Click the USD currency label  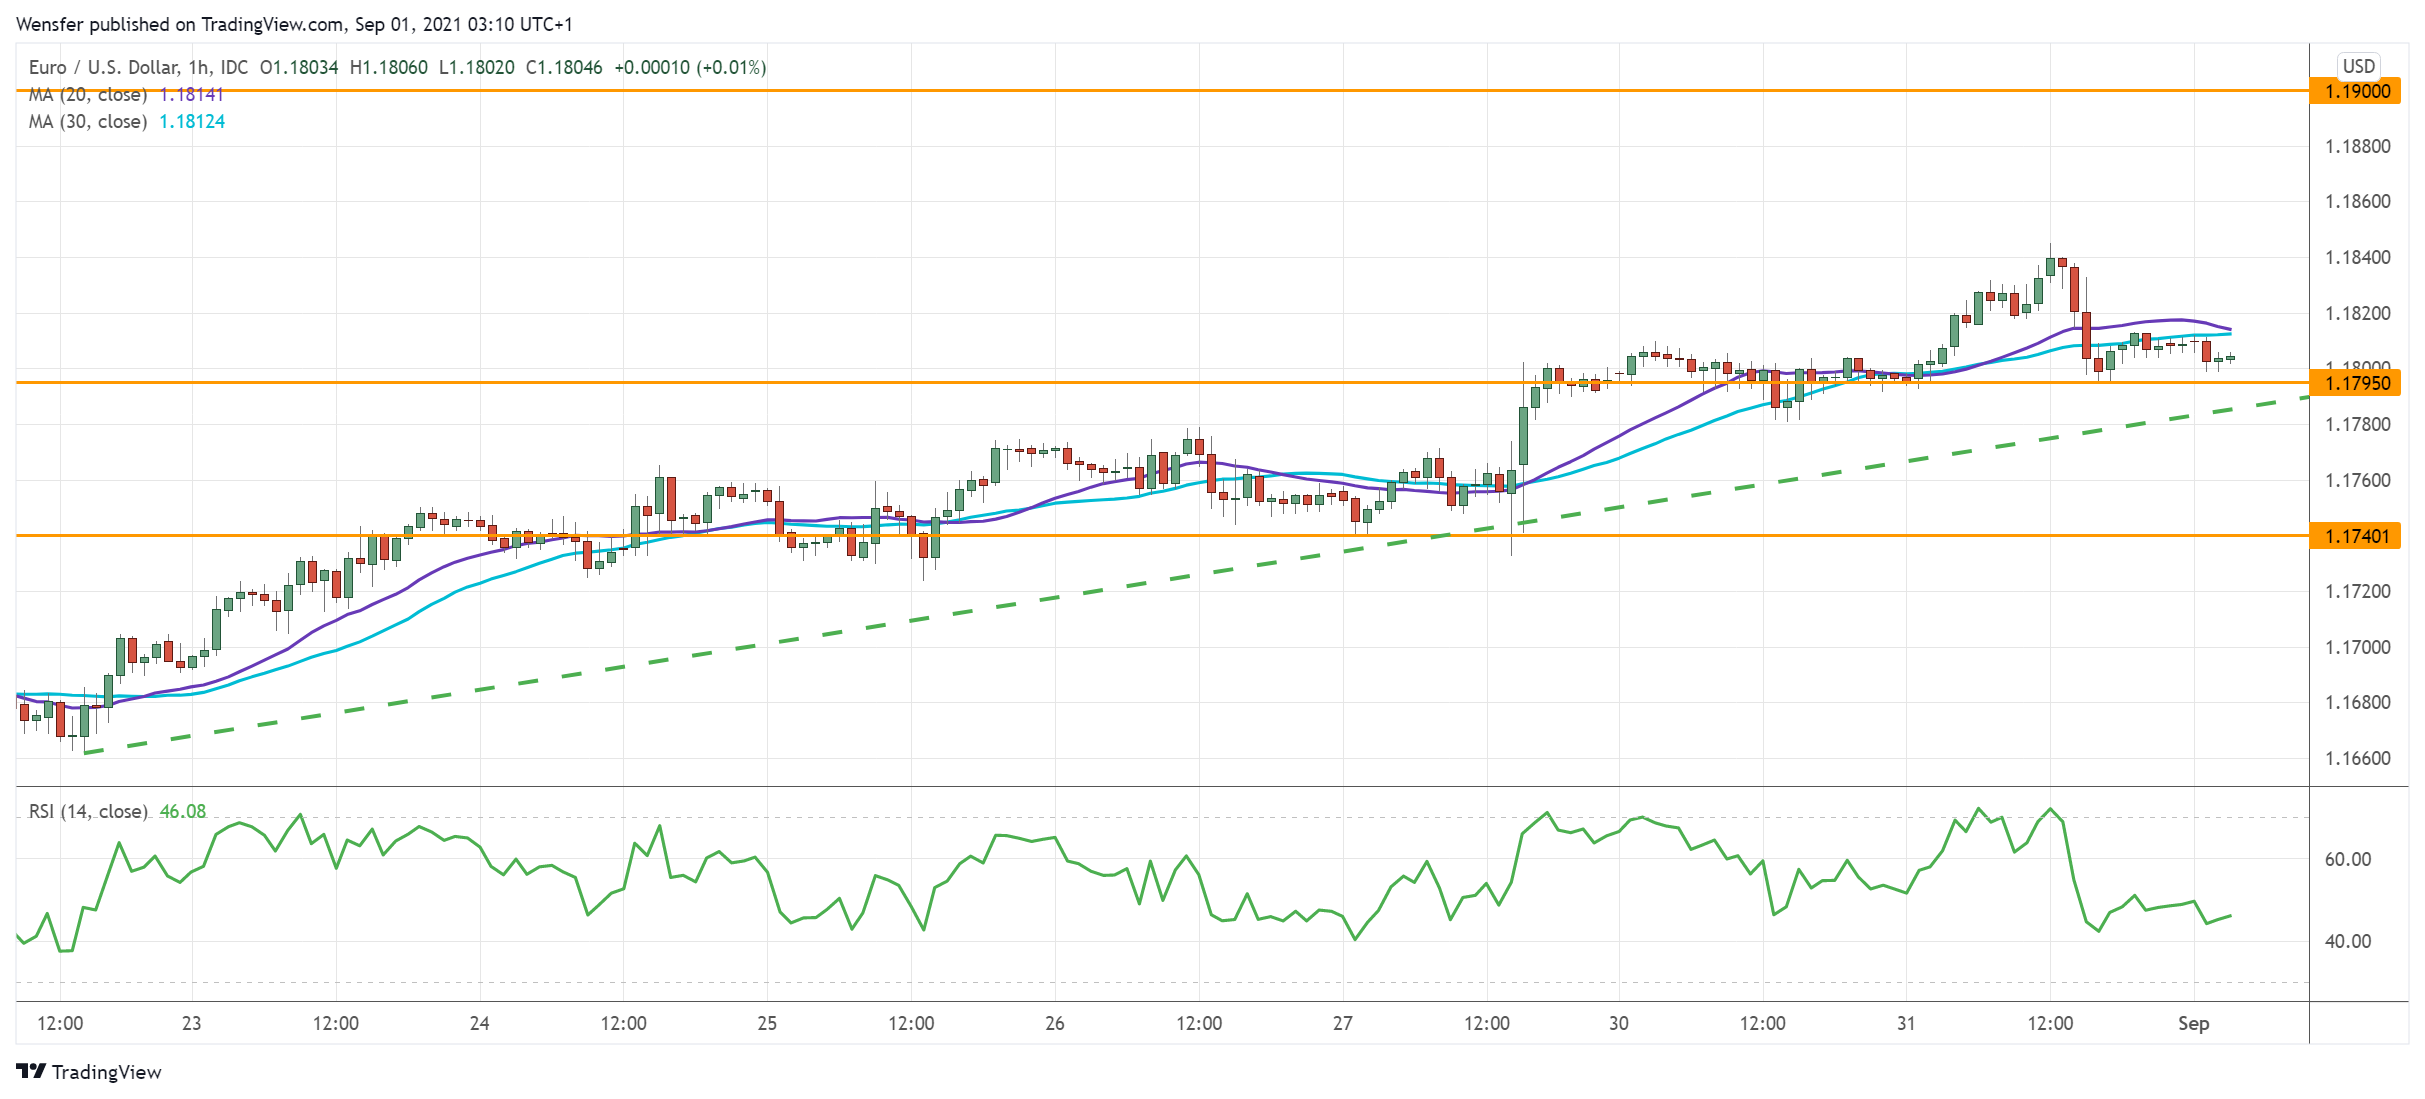(x=2358, y=66)
